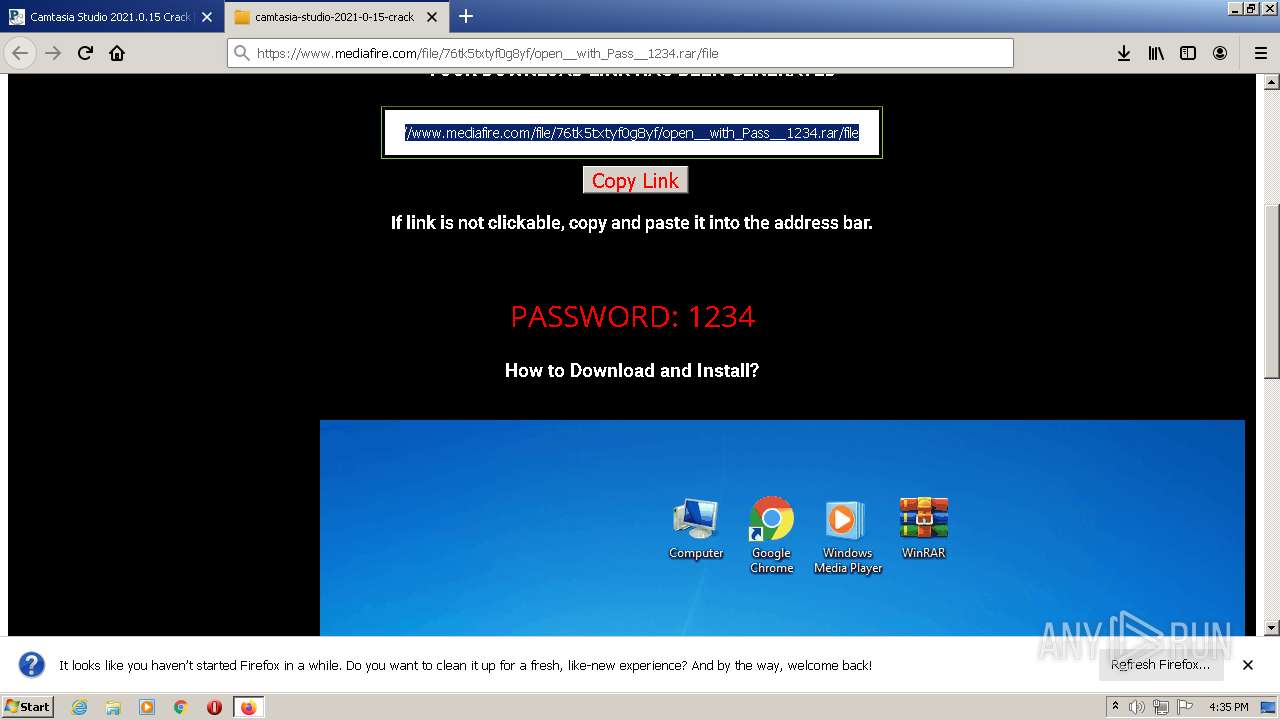Select the generated mediafire link field
This screenshot has width=1280, height=720.
(632, 132)
